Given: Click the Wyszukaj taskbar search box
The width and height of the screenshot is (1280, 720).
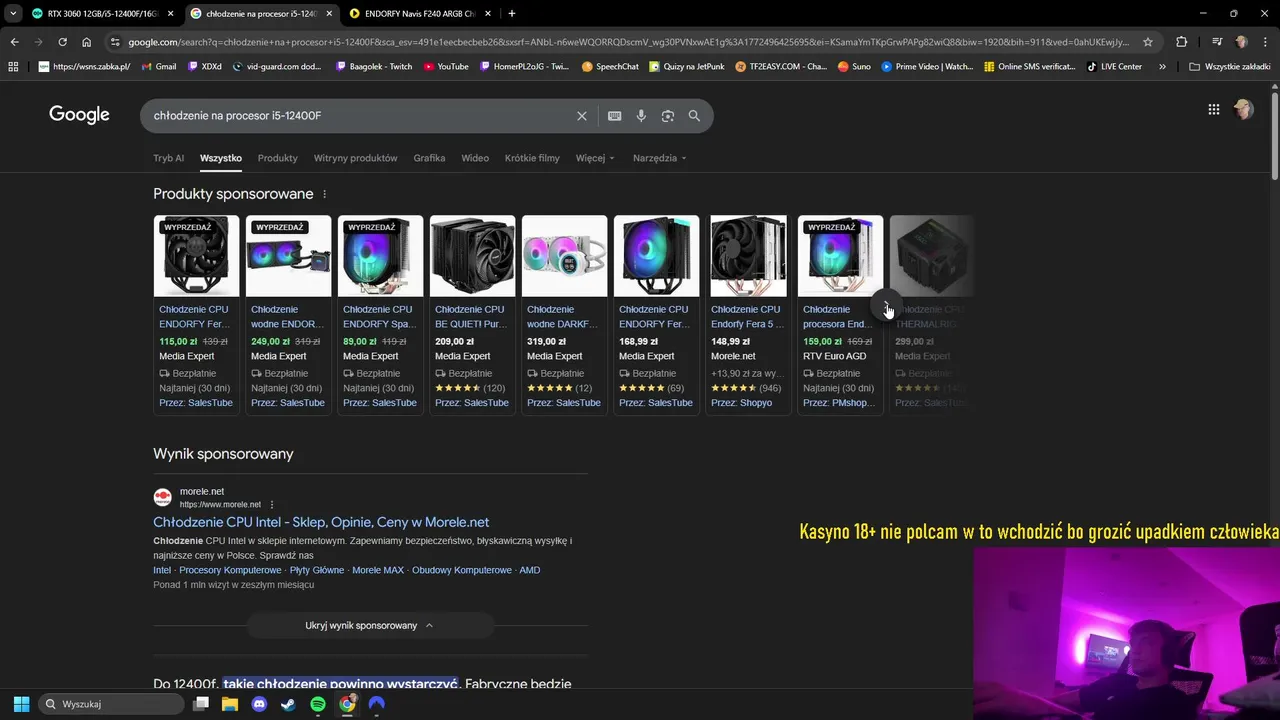Looking at the screenshot, I should coord(112,704).
